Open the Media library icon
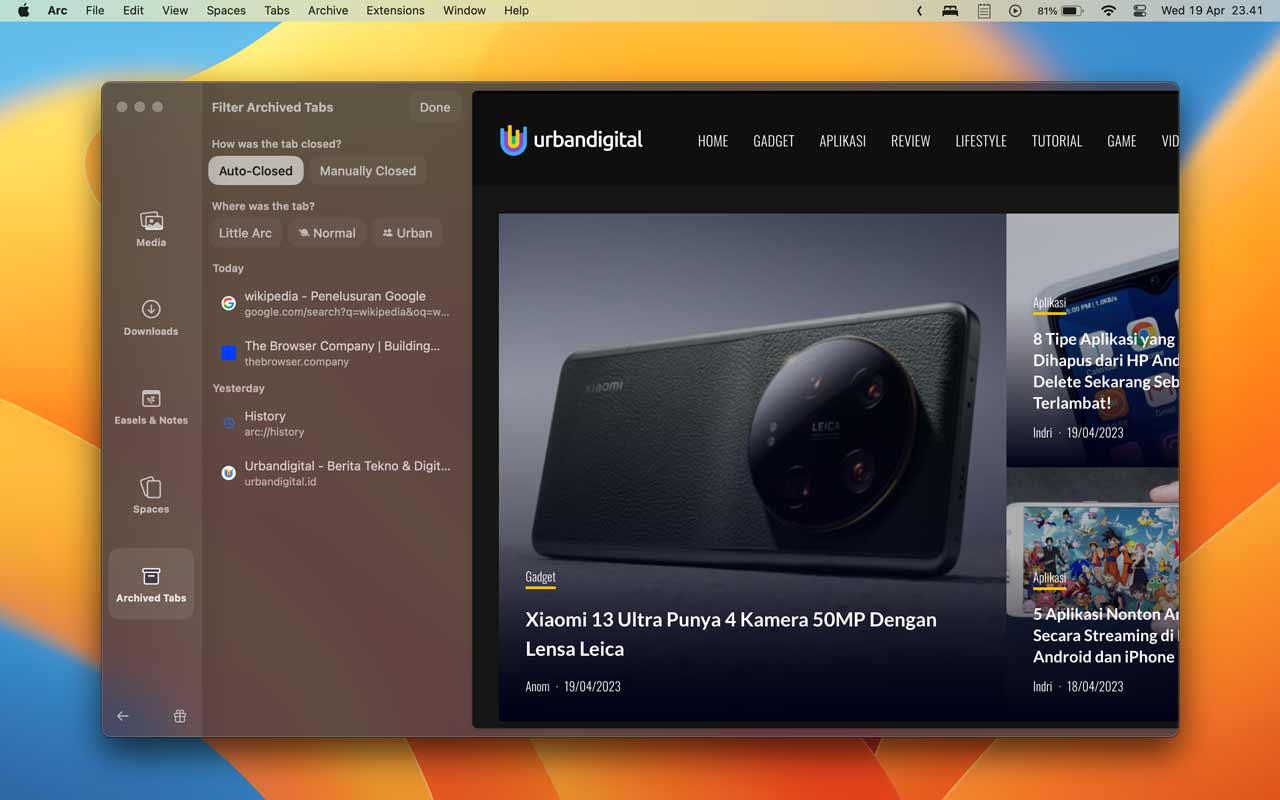 (x=151, y=222)
